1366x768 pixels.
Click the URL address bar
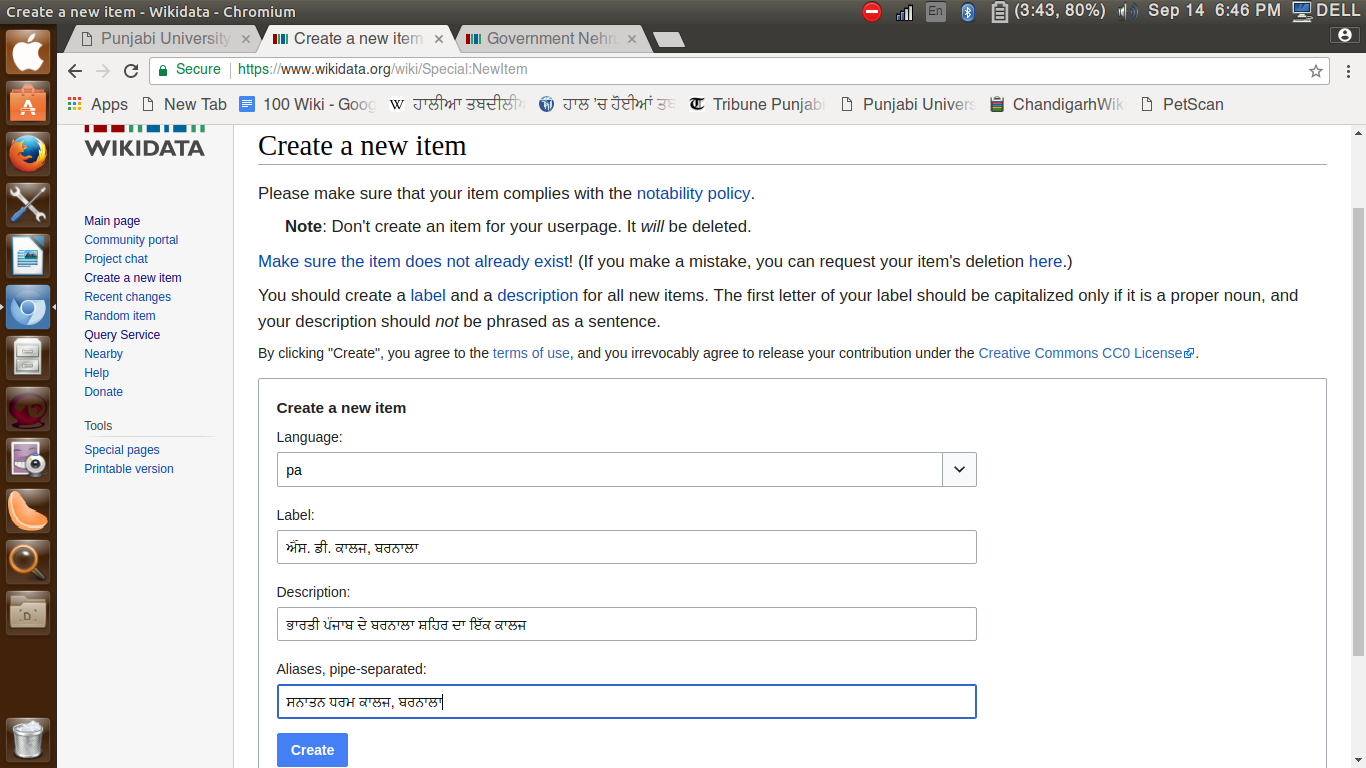click(740, 70)
